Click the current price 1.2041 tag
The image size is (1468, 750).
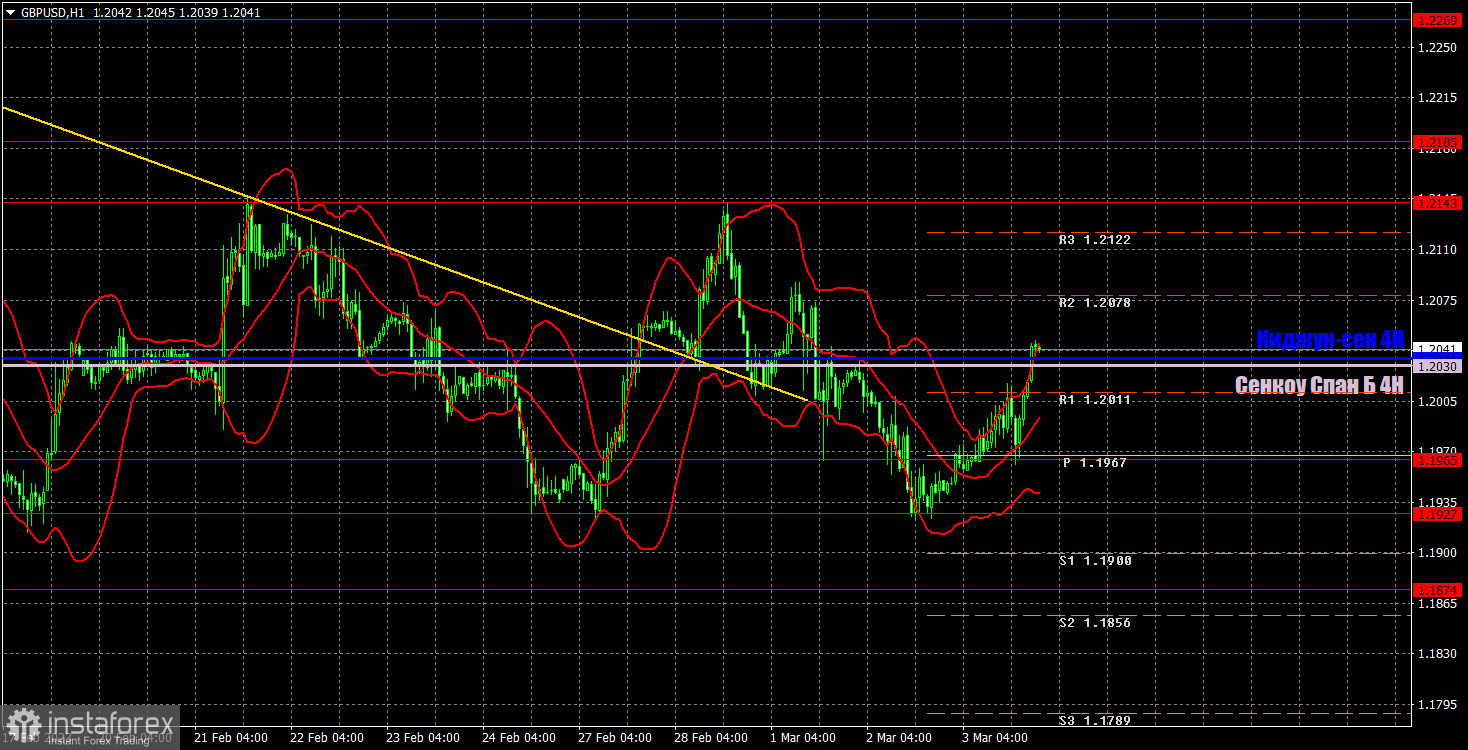click(x=1439, y=350)
